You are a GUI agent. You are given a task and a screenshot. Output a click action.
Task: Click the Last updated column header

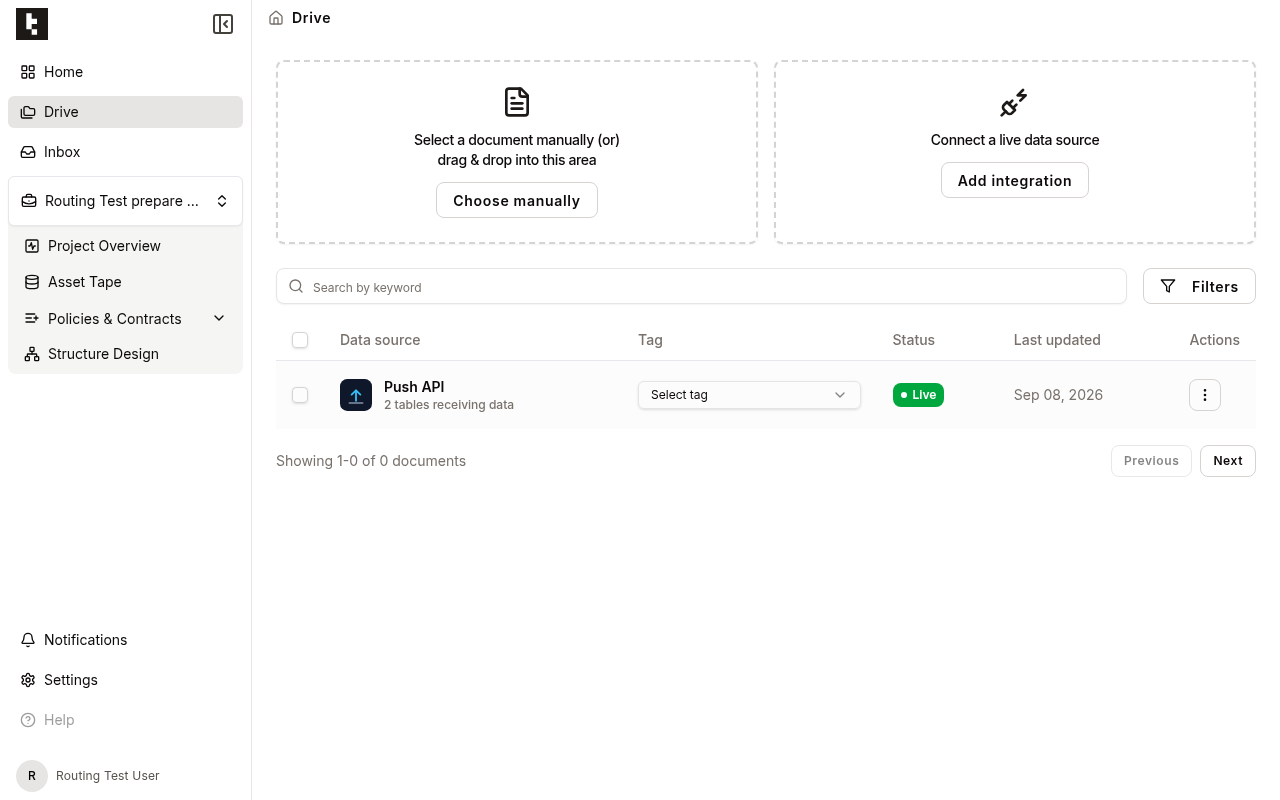coord(1057,340)
